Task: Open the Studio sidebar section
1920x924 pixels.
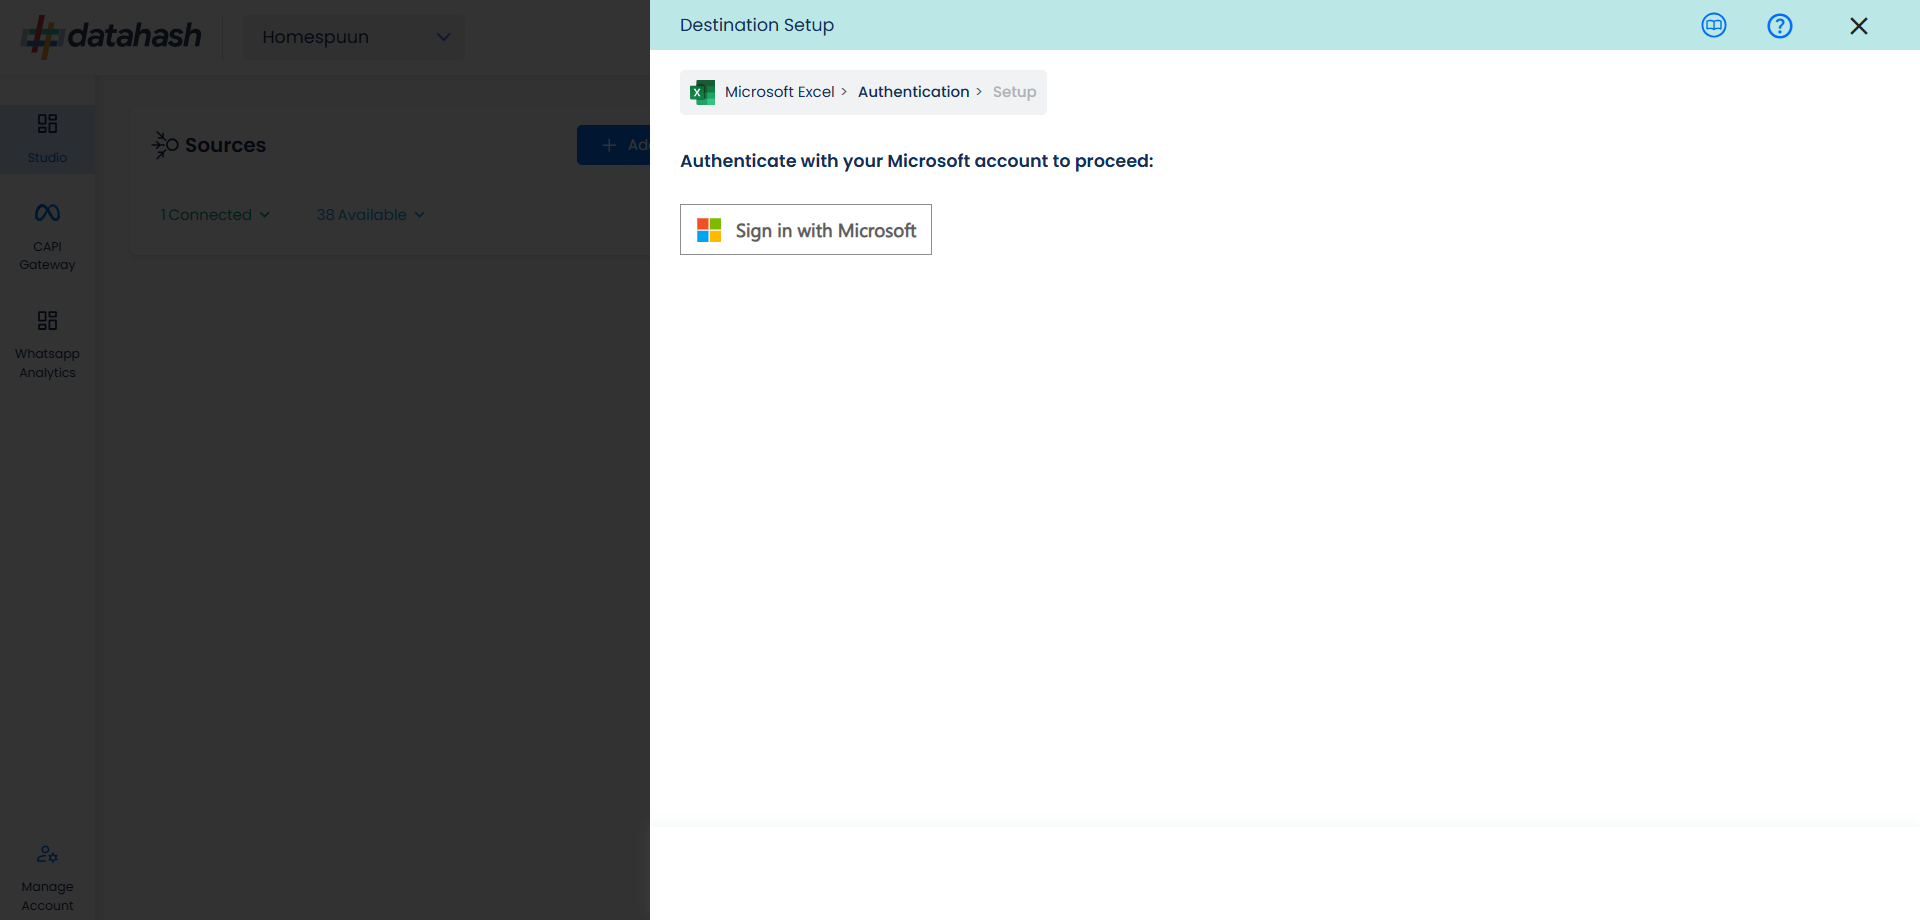Action: (47, 139)
